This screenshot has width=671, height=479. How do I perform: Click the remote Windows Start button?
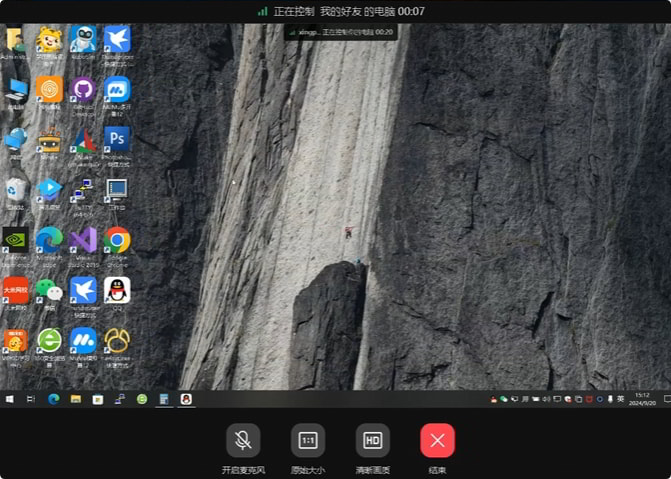(9, 399)
